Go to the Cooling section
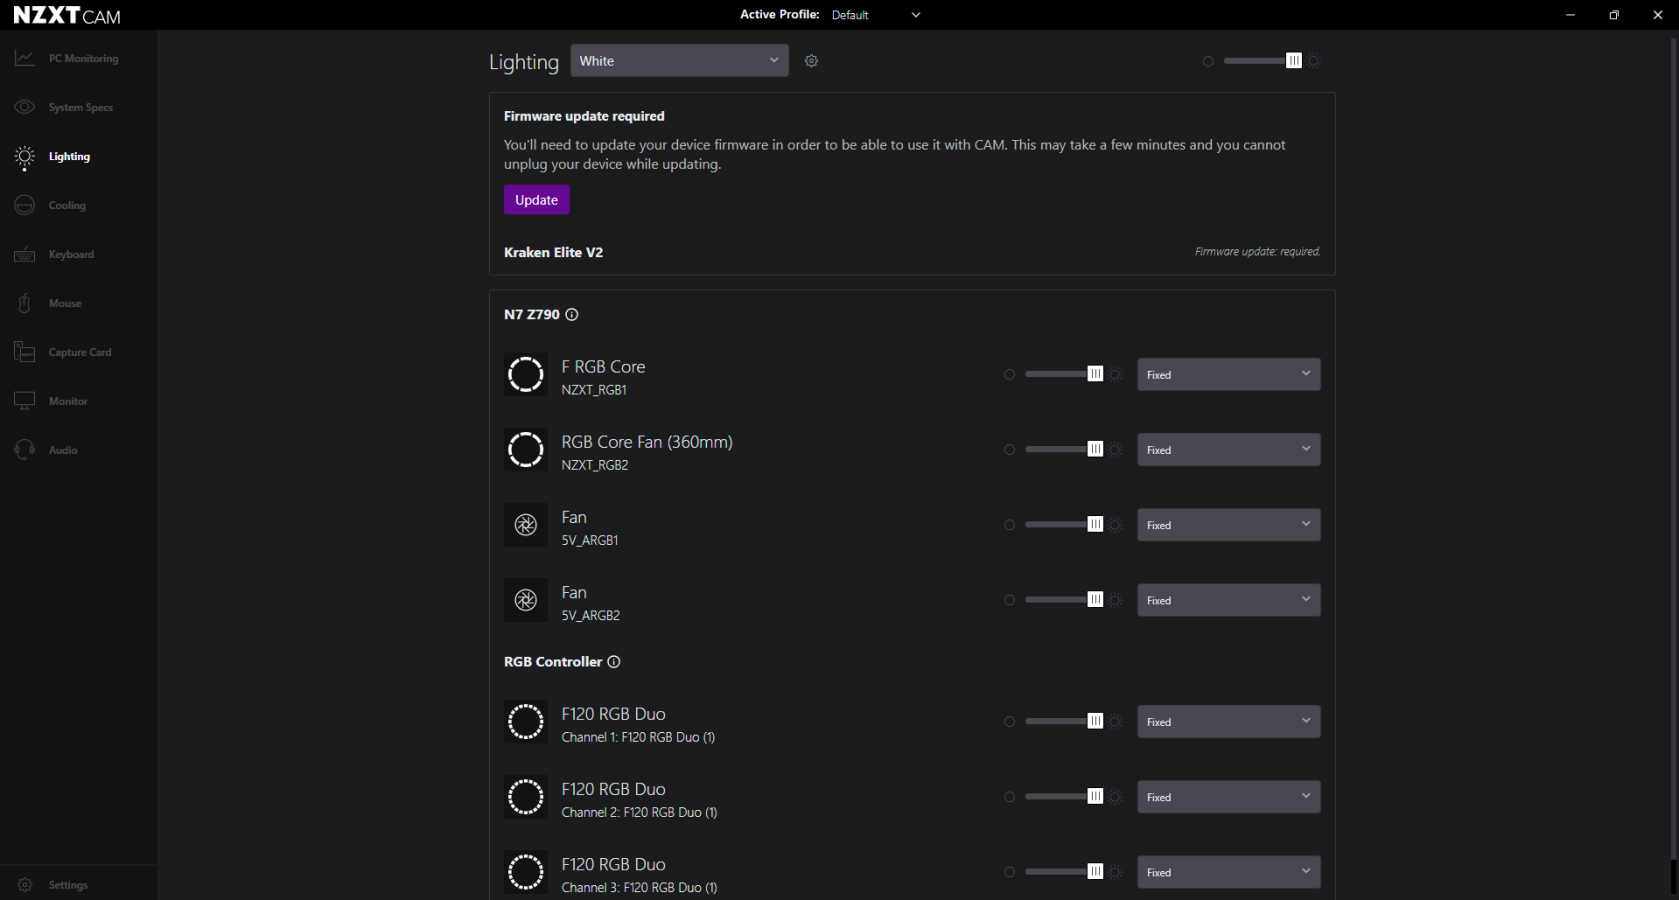This screenshot has height=900, width=1679. (67, 205)
